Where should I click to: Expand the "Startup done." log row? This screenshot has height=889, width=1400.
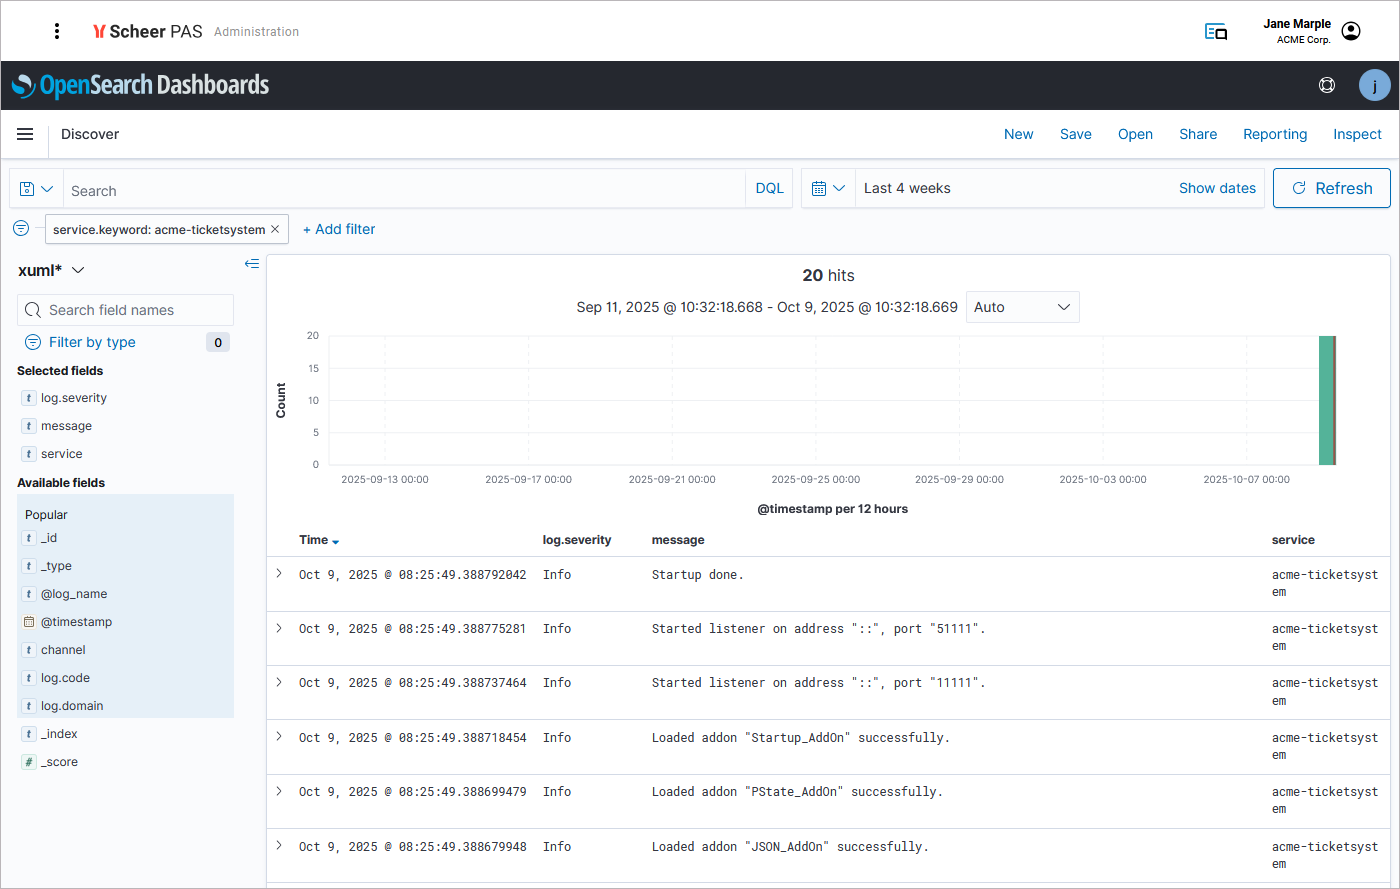click(279, 574)
